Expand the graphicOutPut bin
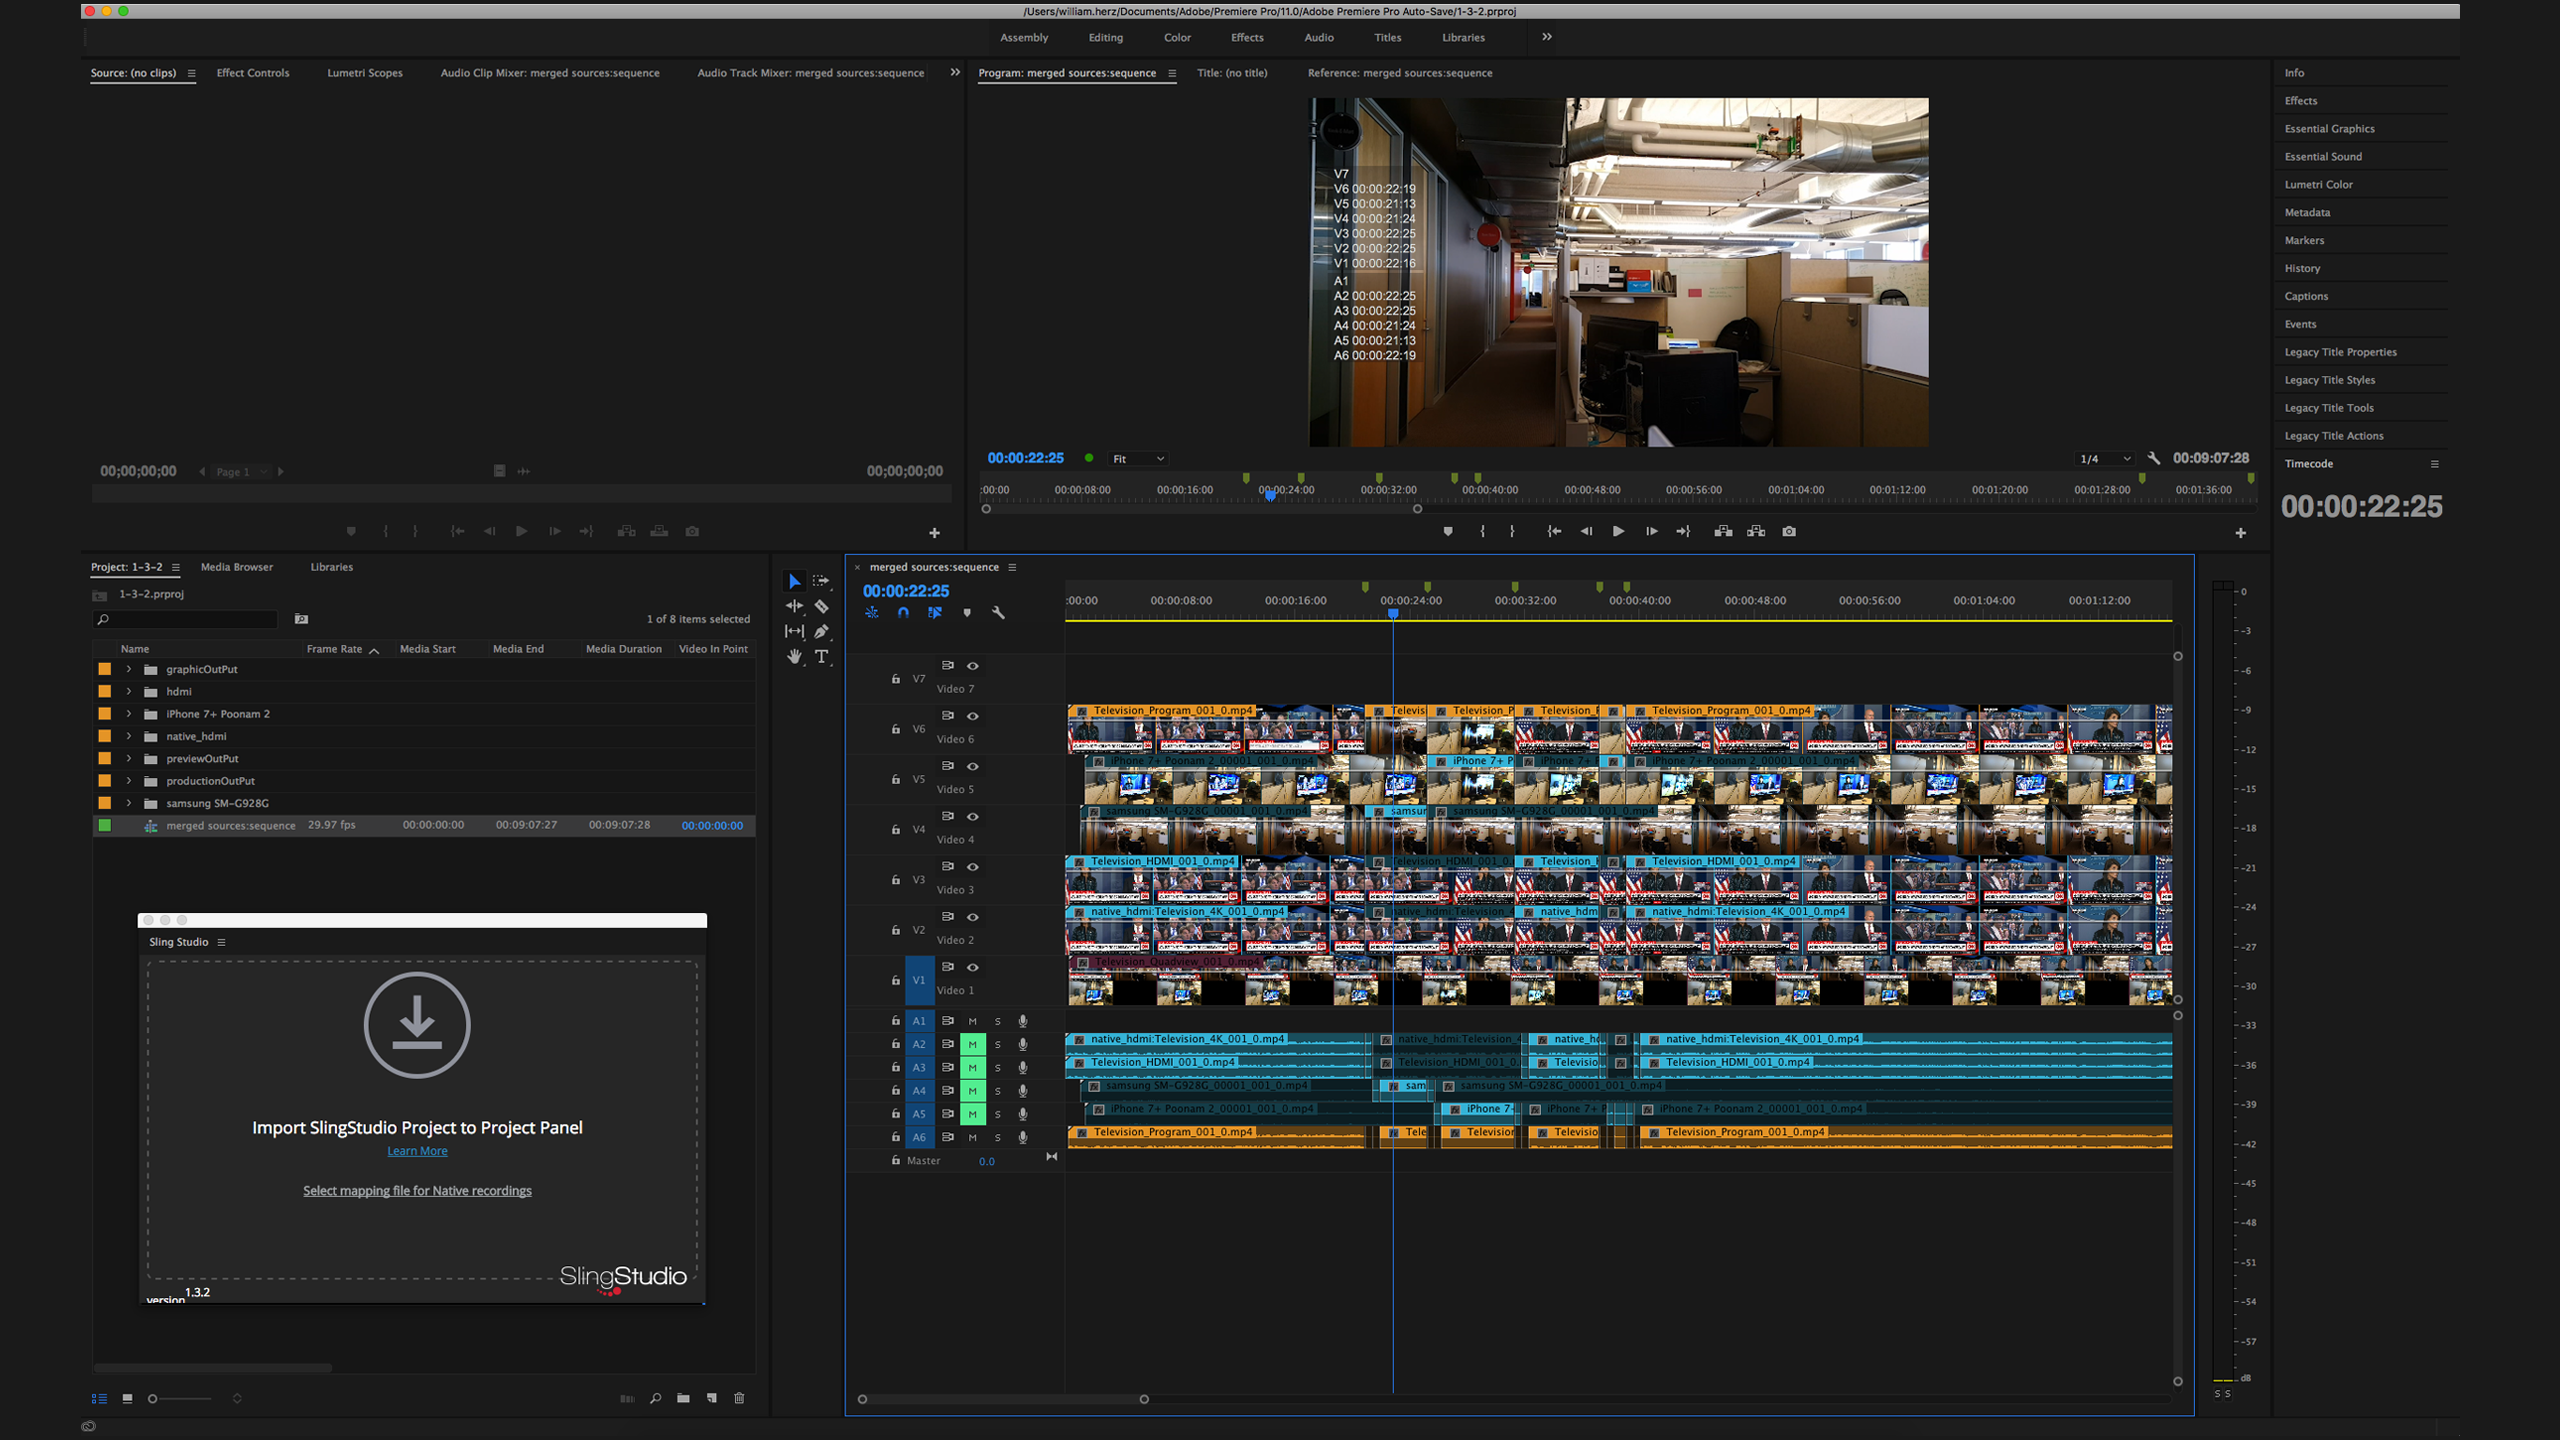Viewport: 2560px width, 1440px height. click(129, 669)
